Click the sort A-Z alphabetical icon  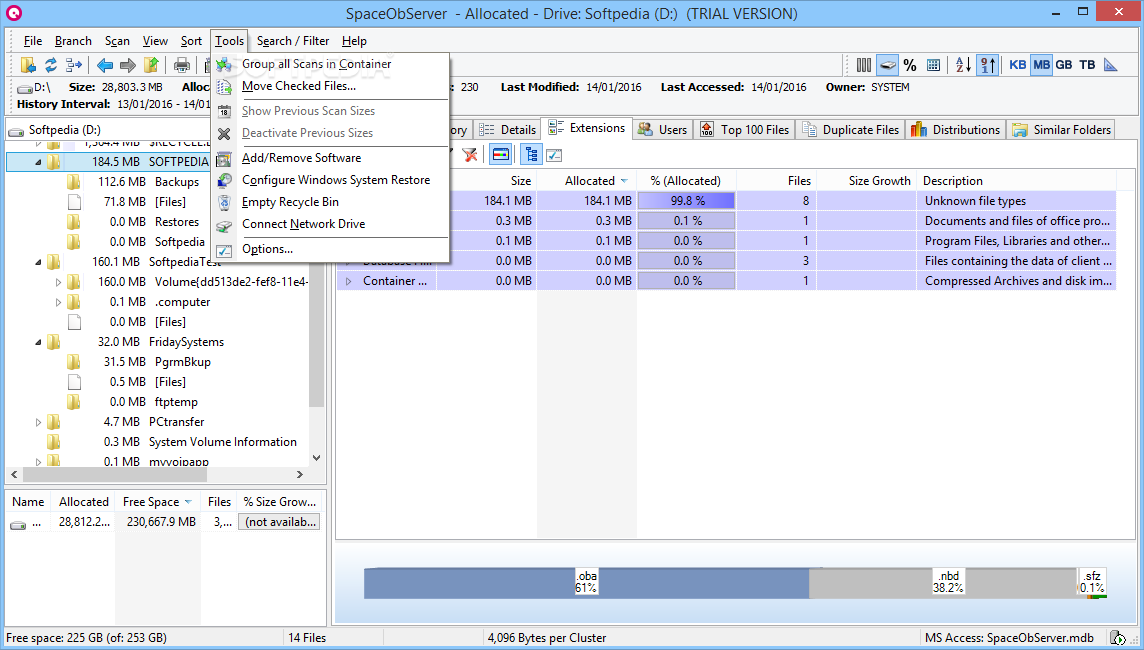click(964, 65)
